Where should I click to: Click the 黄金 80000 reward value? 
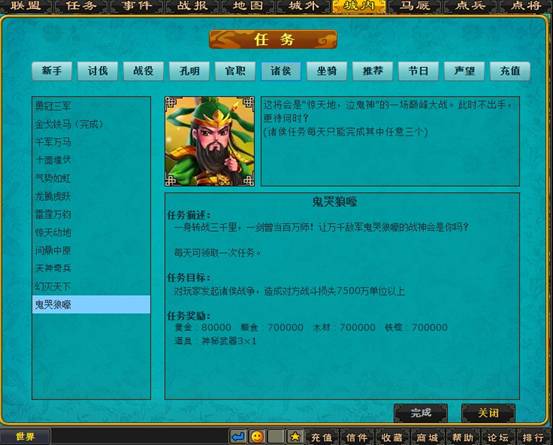tap(216, 328)
